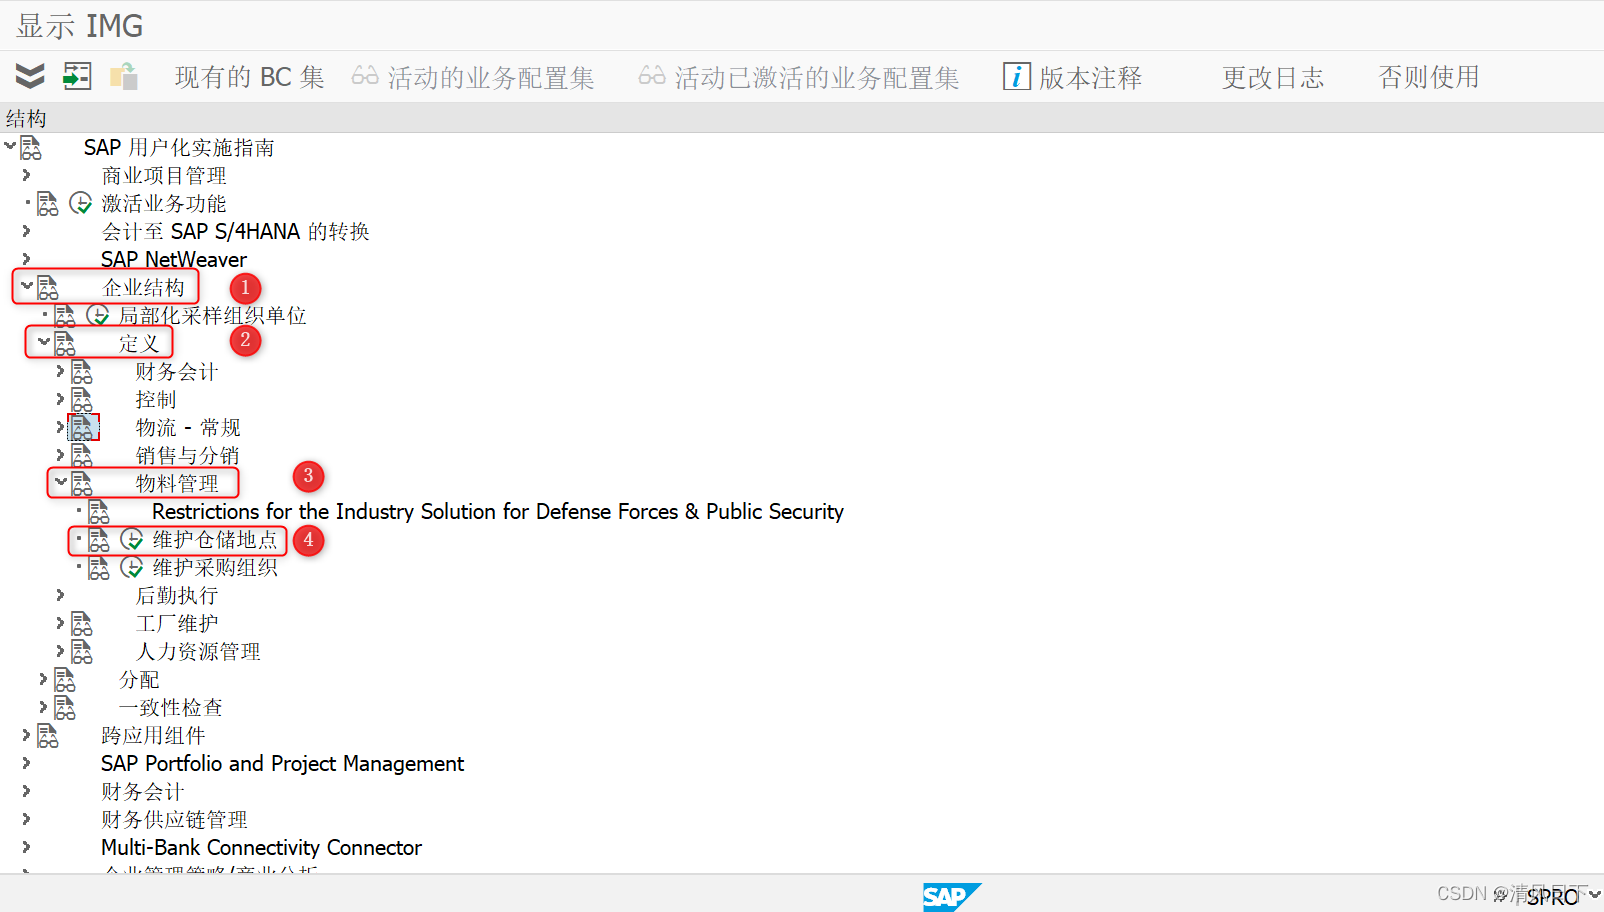
Task: Click the documentation icon of 局部化采样组织单位
Action: click(x=65, y=316)
